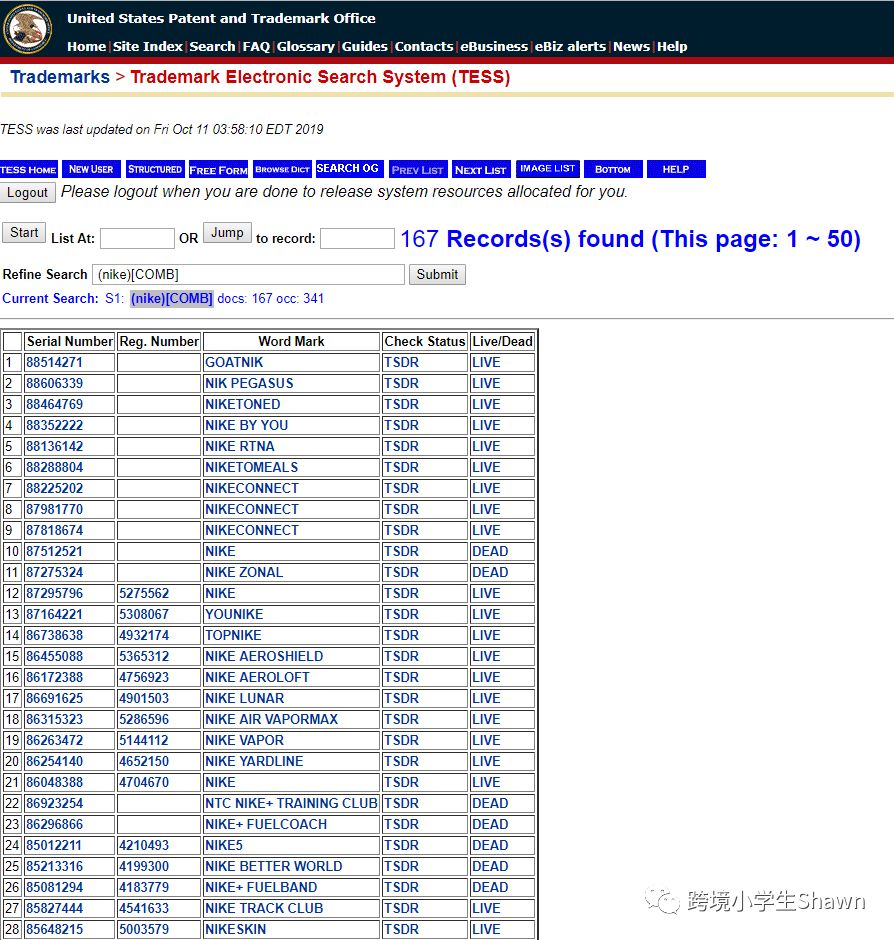
Task: Go to the Next List page
Action: tap(481, 169)
